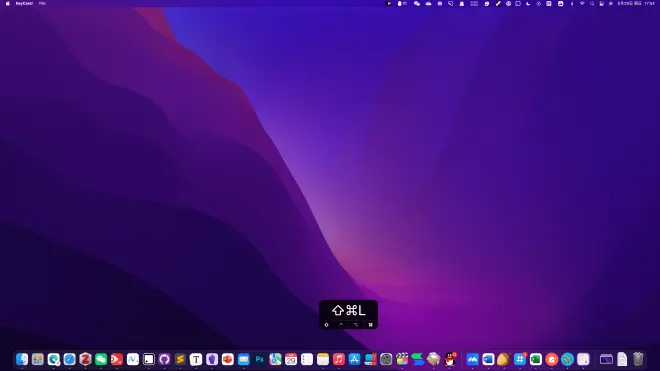
Task: Open the document stack in the Dock
Action: click(622, 359)
